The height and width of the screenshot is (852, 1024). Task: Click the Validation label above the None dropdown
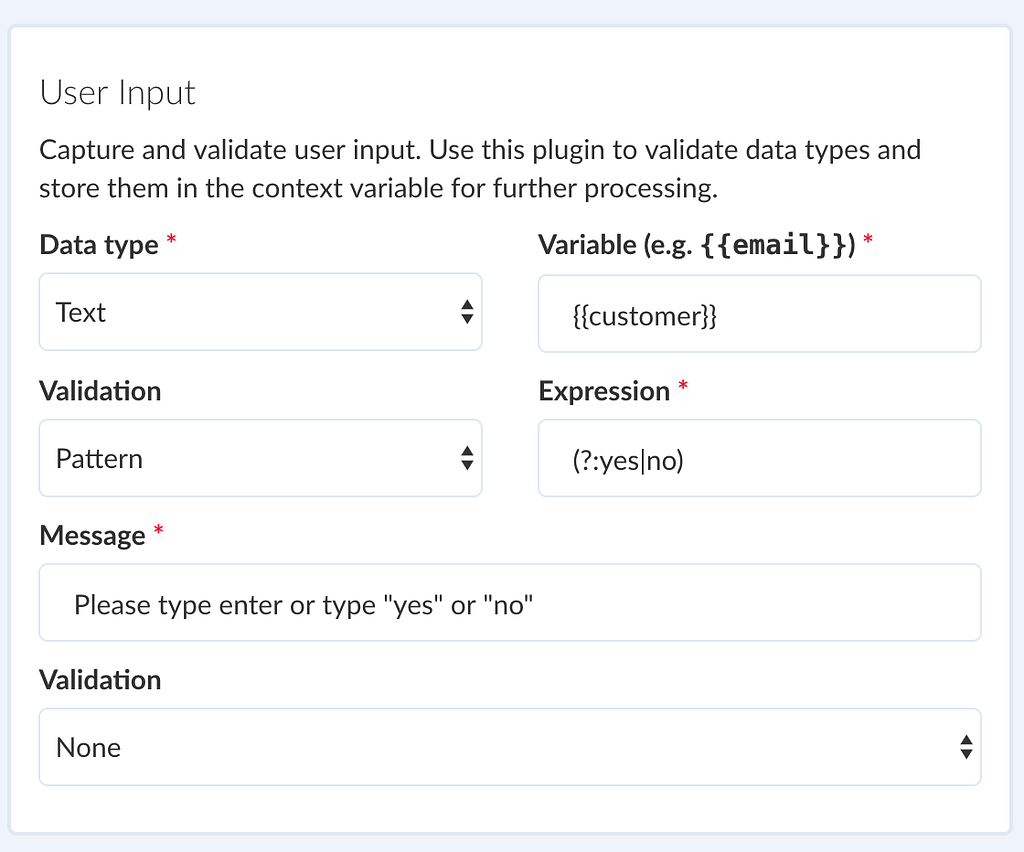(100, 680)
